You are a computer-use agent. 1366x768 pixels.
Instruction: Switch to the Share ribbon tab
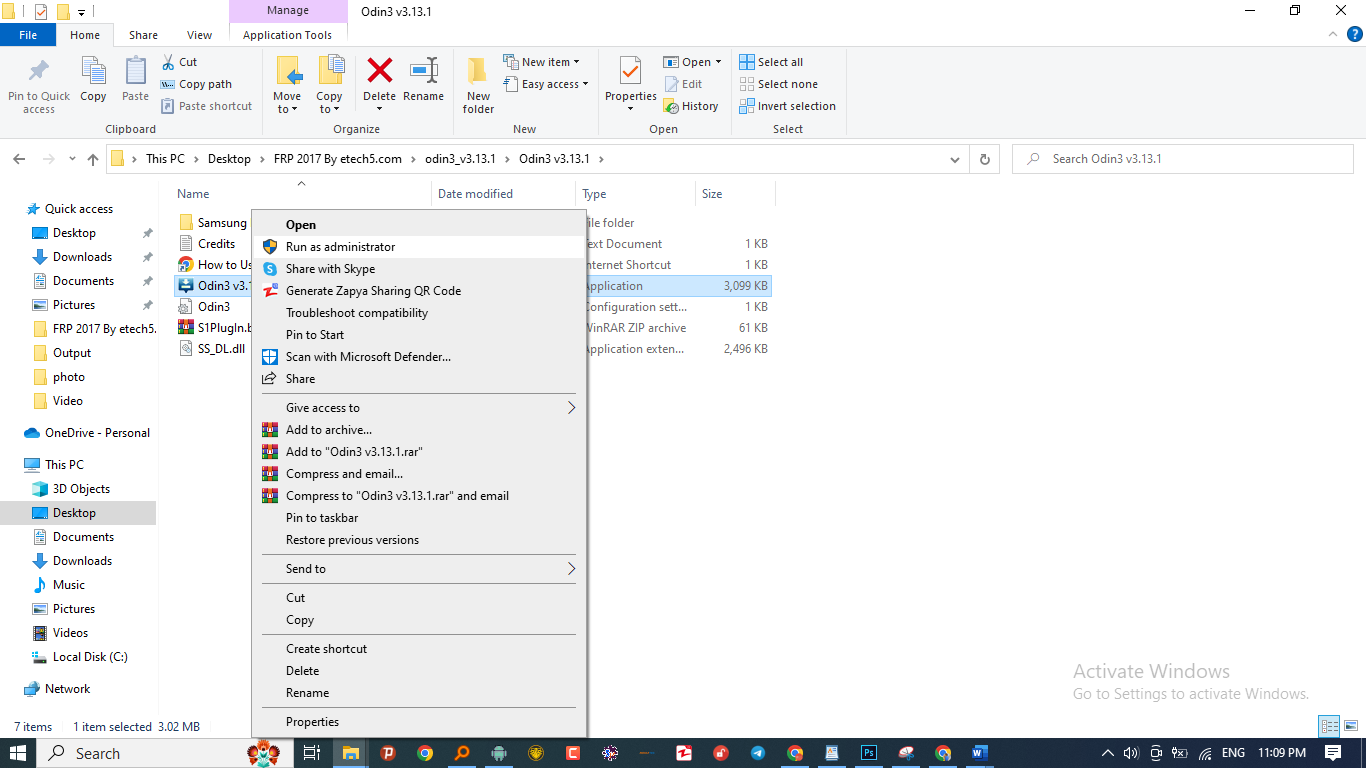click(143, 35)
